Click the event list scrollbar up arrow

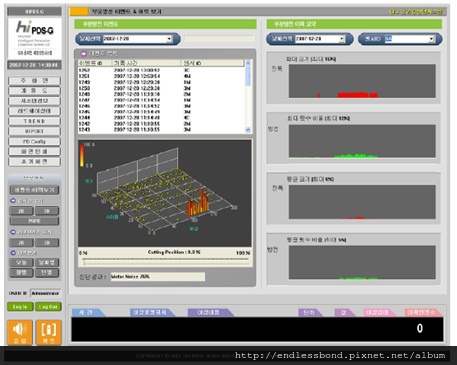click(x=248, y=63)
